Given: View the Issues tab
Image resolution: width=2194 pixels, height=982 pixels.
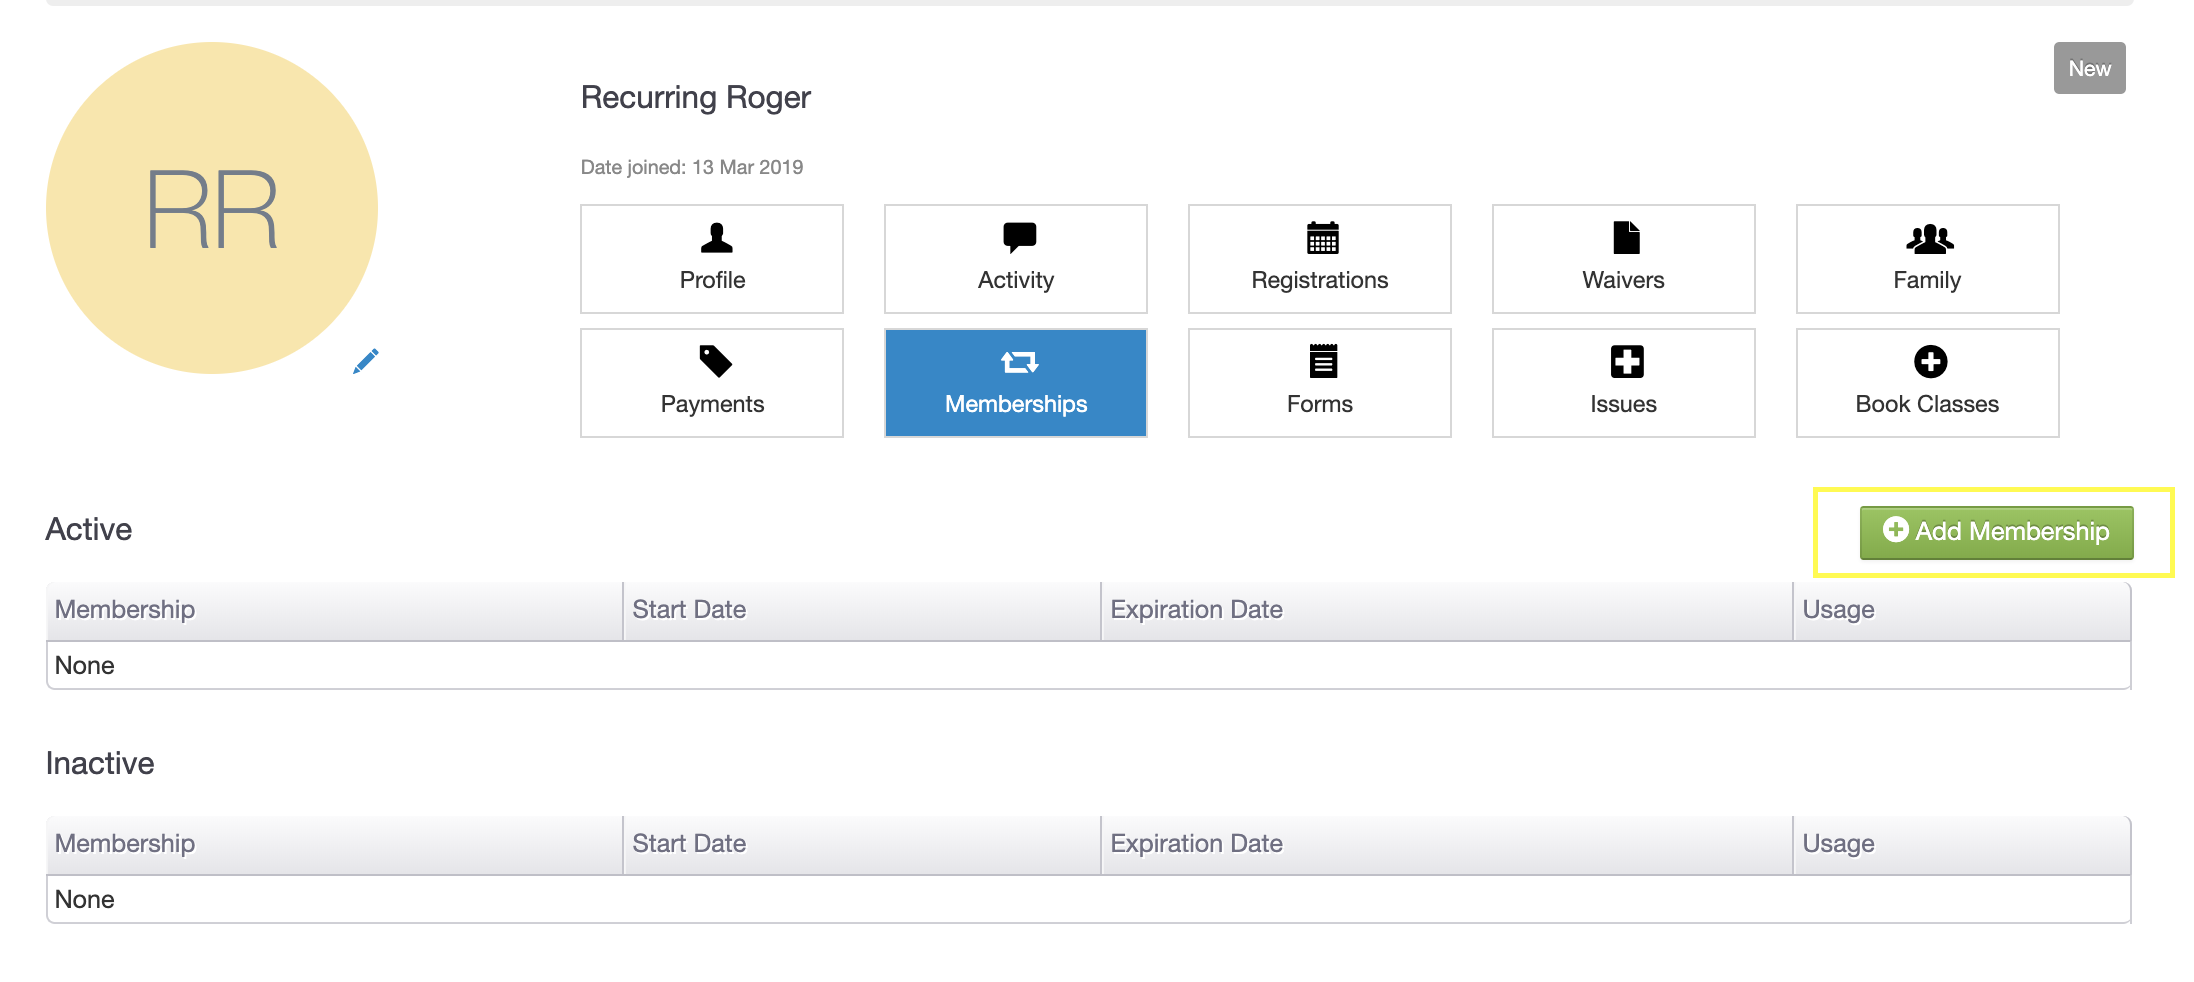Looking at the screenshot, I should pyautogui.click(x=1623, y=383).
